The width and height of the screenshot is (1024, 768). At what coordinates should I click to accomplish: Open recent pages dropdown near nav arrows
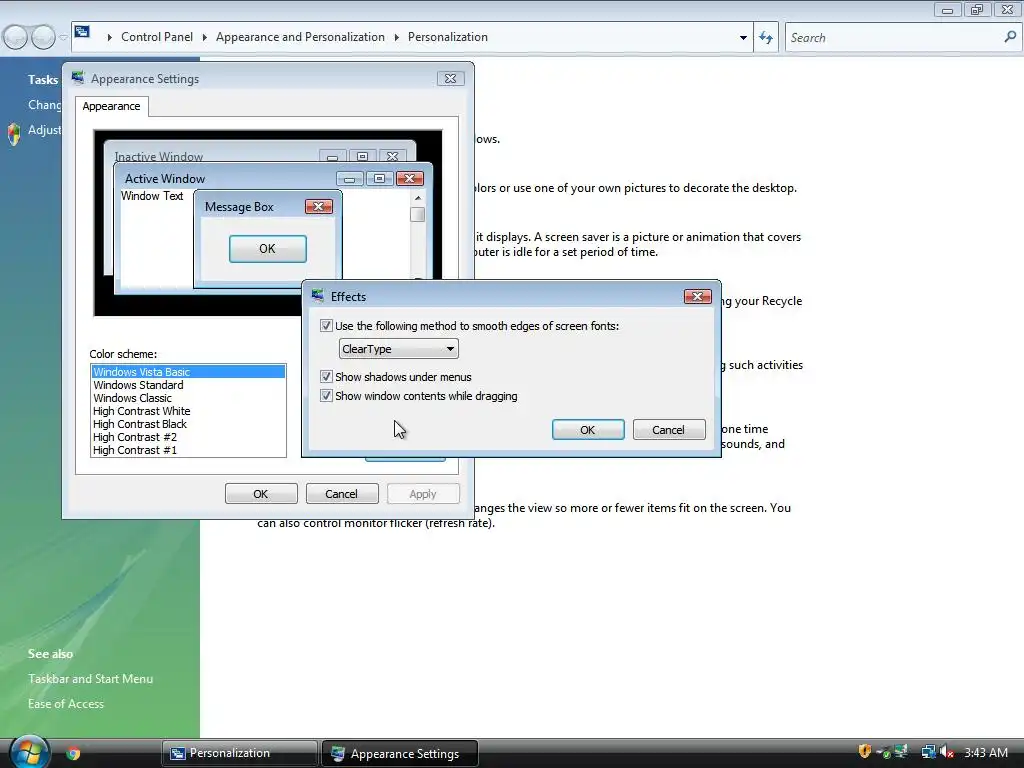(63, 38)
